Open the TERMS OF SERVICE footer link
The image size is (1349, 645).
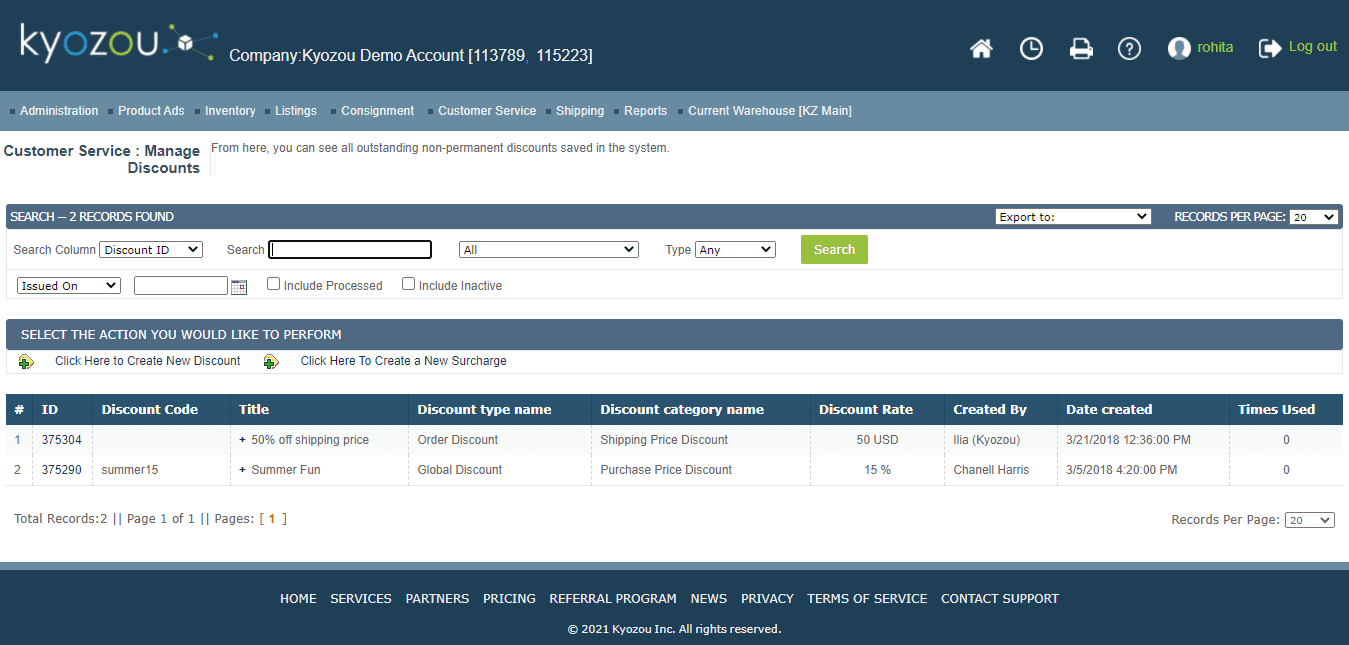pyautogui.click(x=867, y=599)
